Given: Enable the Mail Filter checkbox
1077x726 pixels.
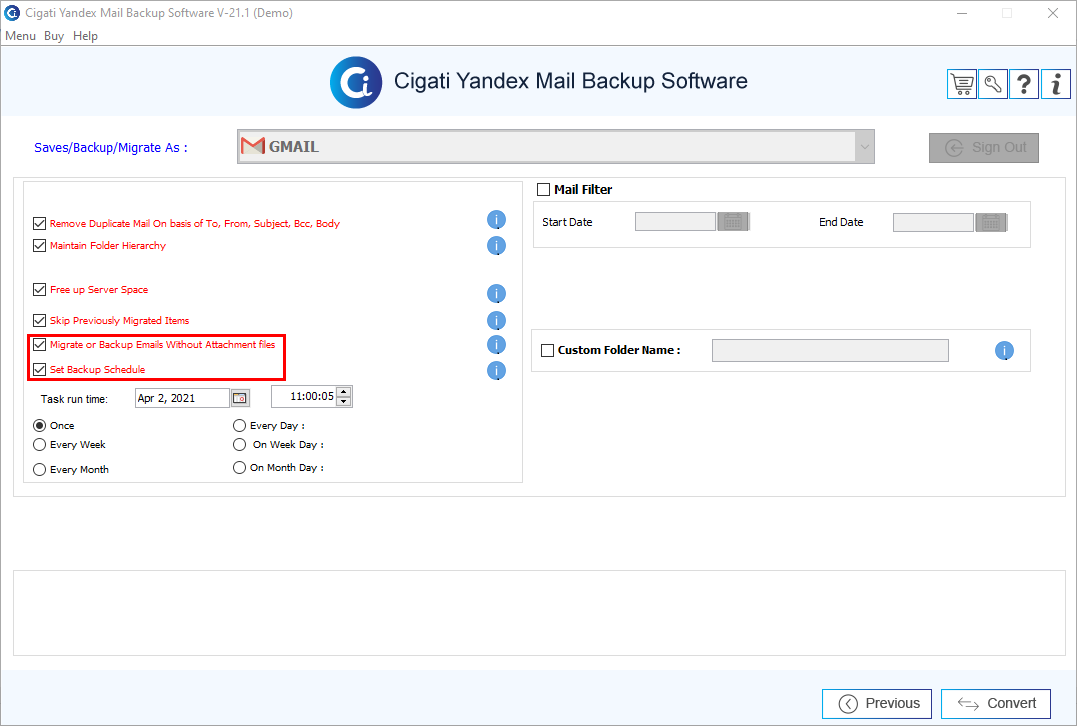Looking at the screenshot, I should (x=543, y=190).
